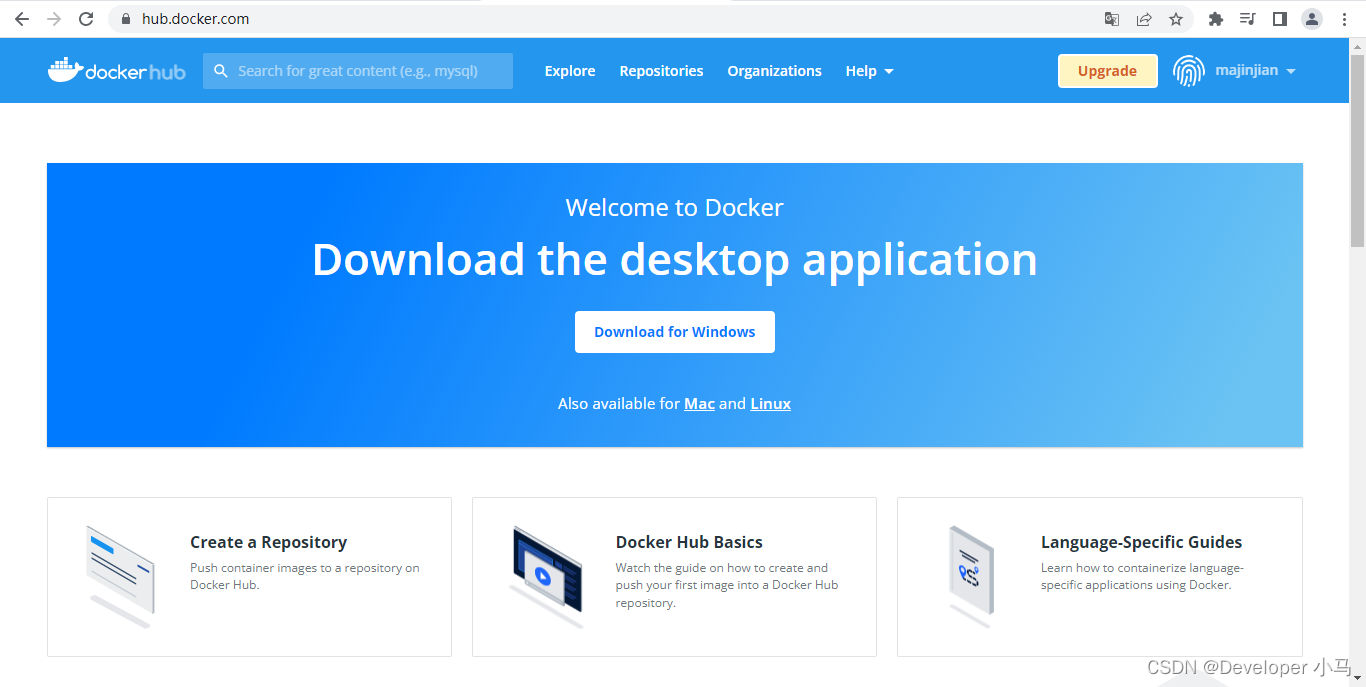
Task: Click the fingerprint user avatar
Action: (1188, 71)
